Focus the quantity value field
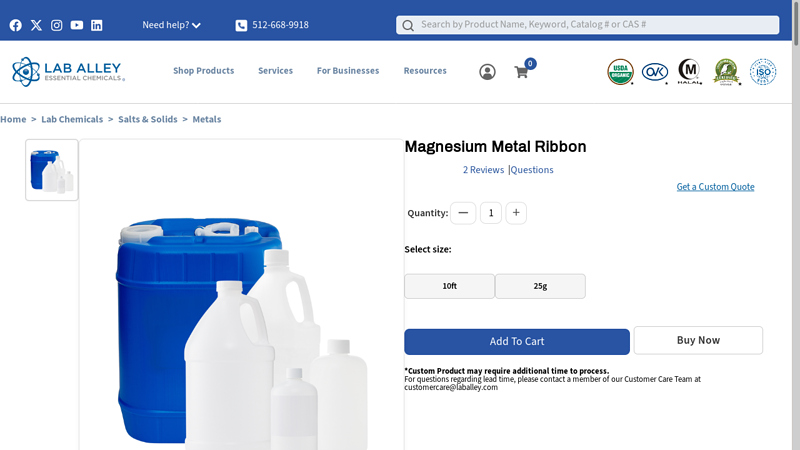The height and width of the screenshot is (450, 800). pyautogui.click(x=491, y=213)
